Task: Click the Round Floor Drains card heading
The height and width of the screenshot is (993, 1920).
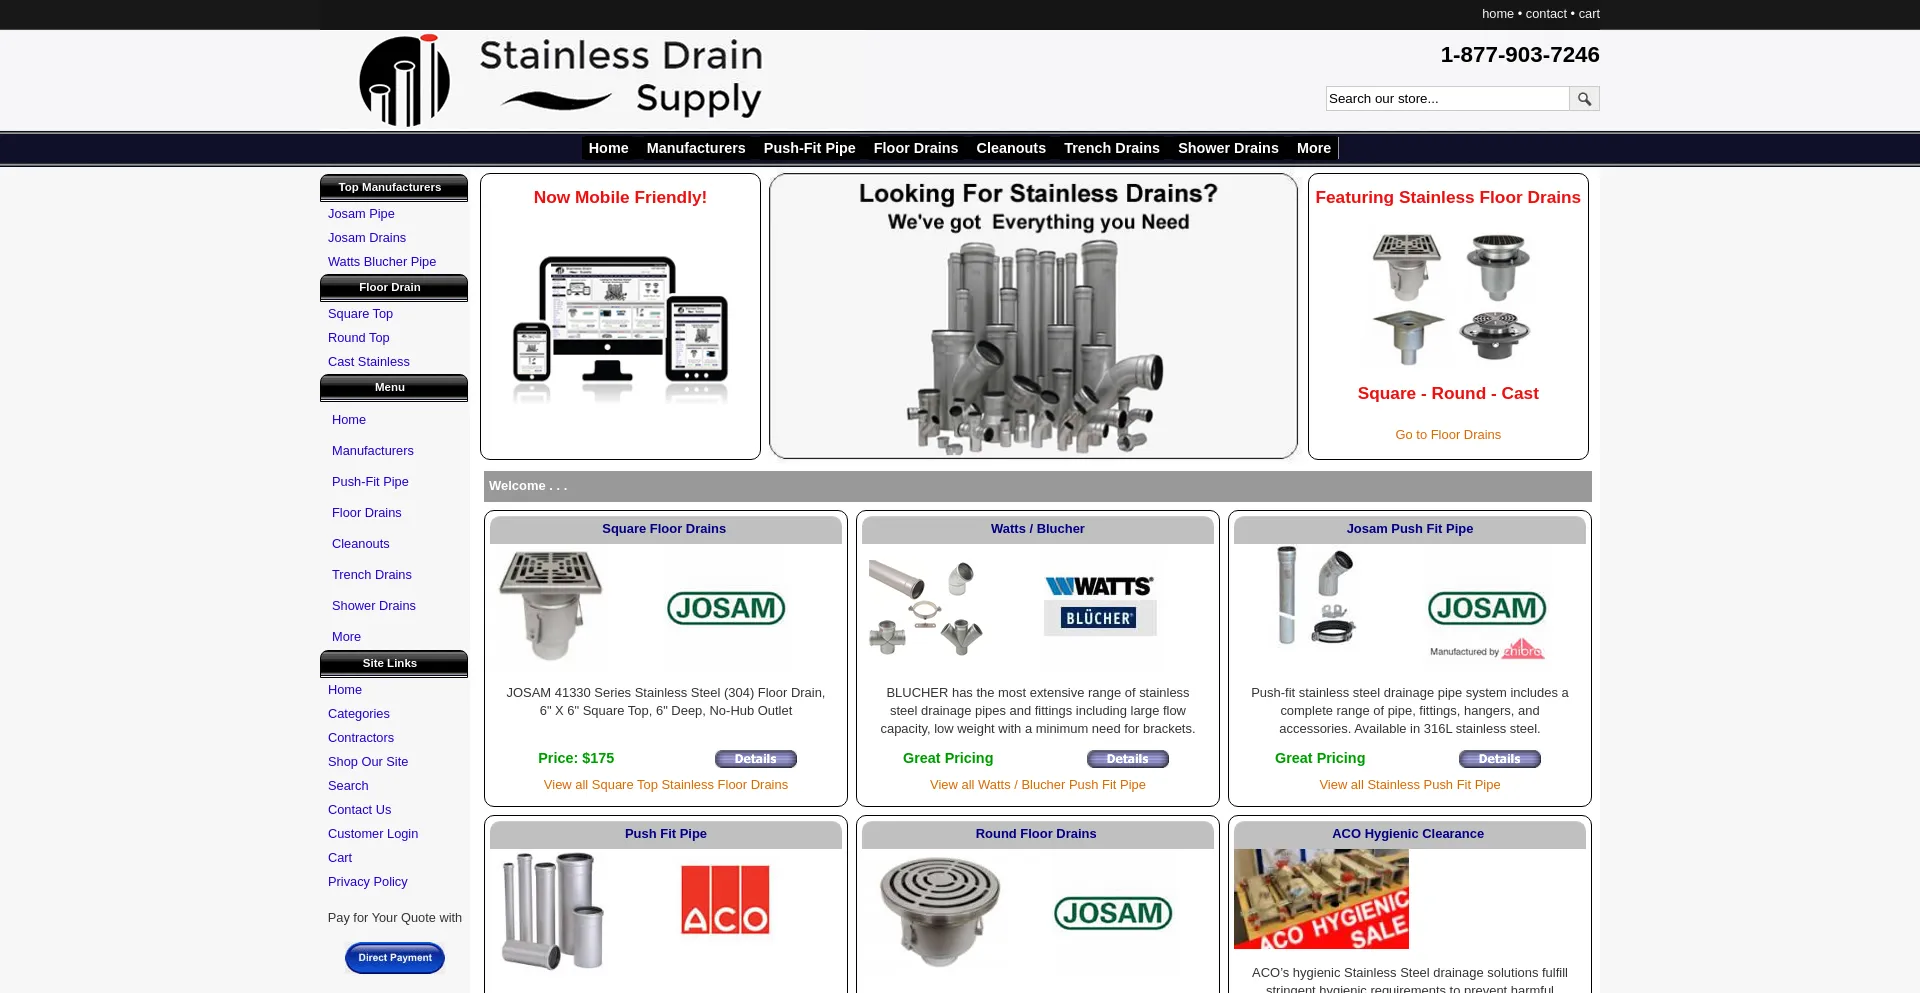Action: (1036, 834)
